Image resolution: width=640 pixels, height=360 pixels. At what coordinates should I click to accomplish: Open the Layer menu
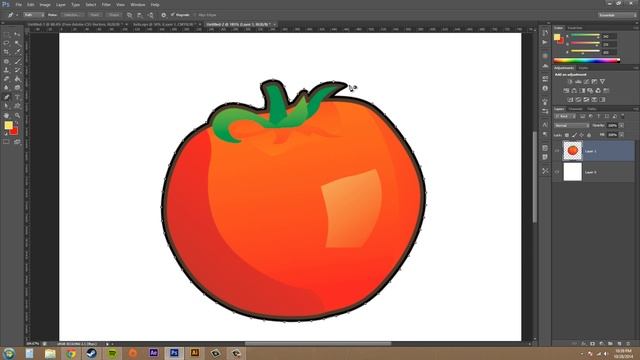(60, 5)
